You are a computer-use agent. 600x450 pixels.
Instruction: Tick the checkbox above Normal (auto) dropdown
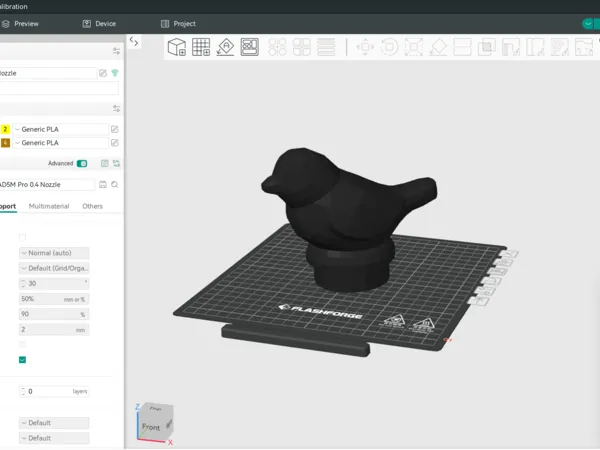click(23, 238)
